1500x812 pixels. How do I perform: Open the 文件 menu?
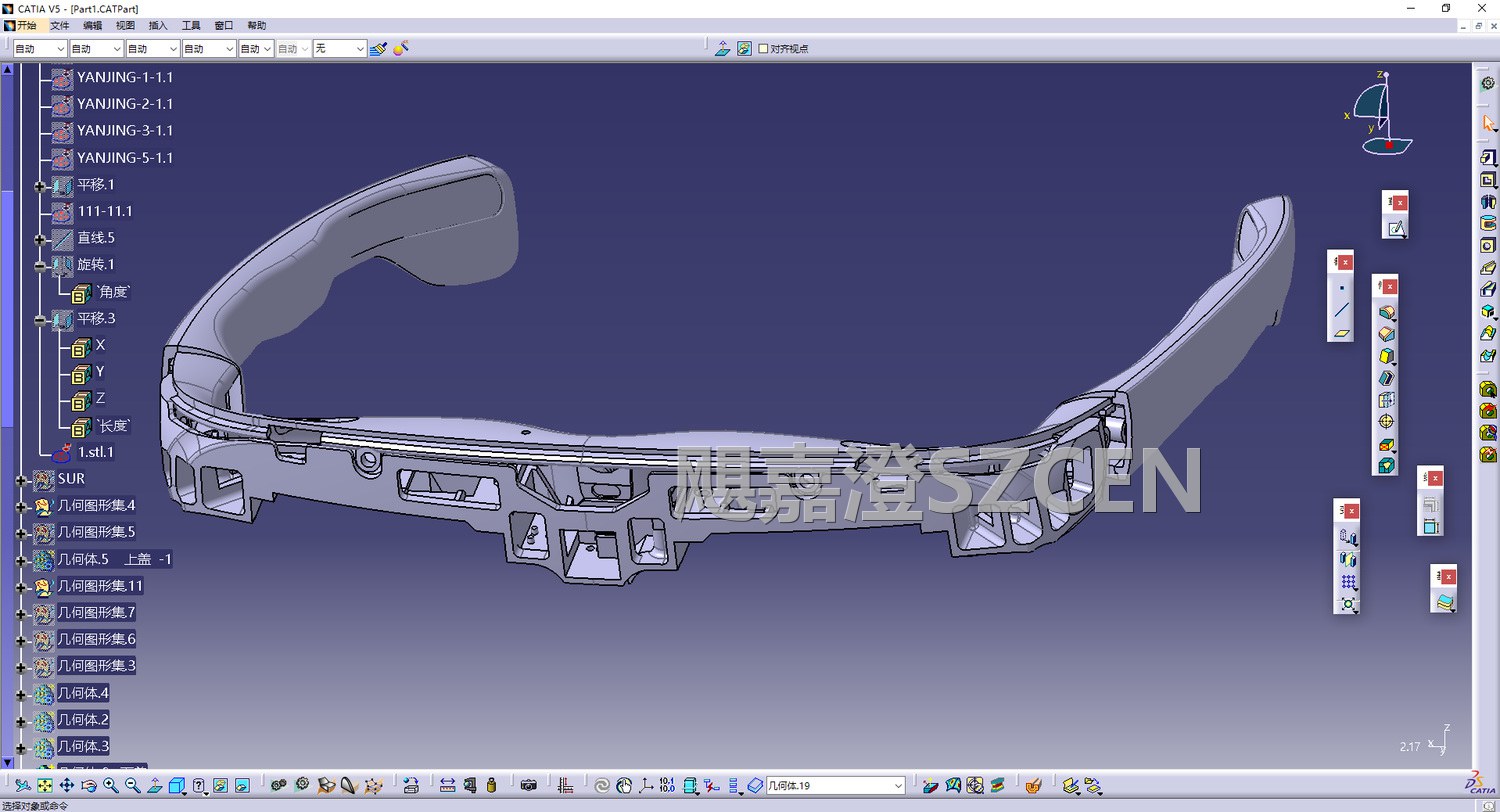pos(60,25)
